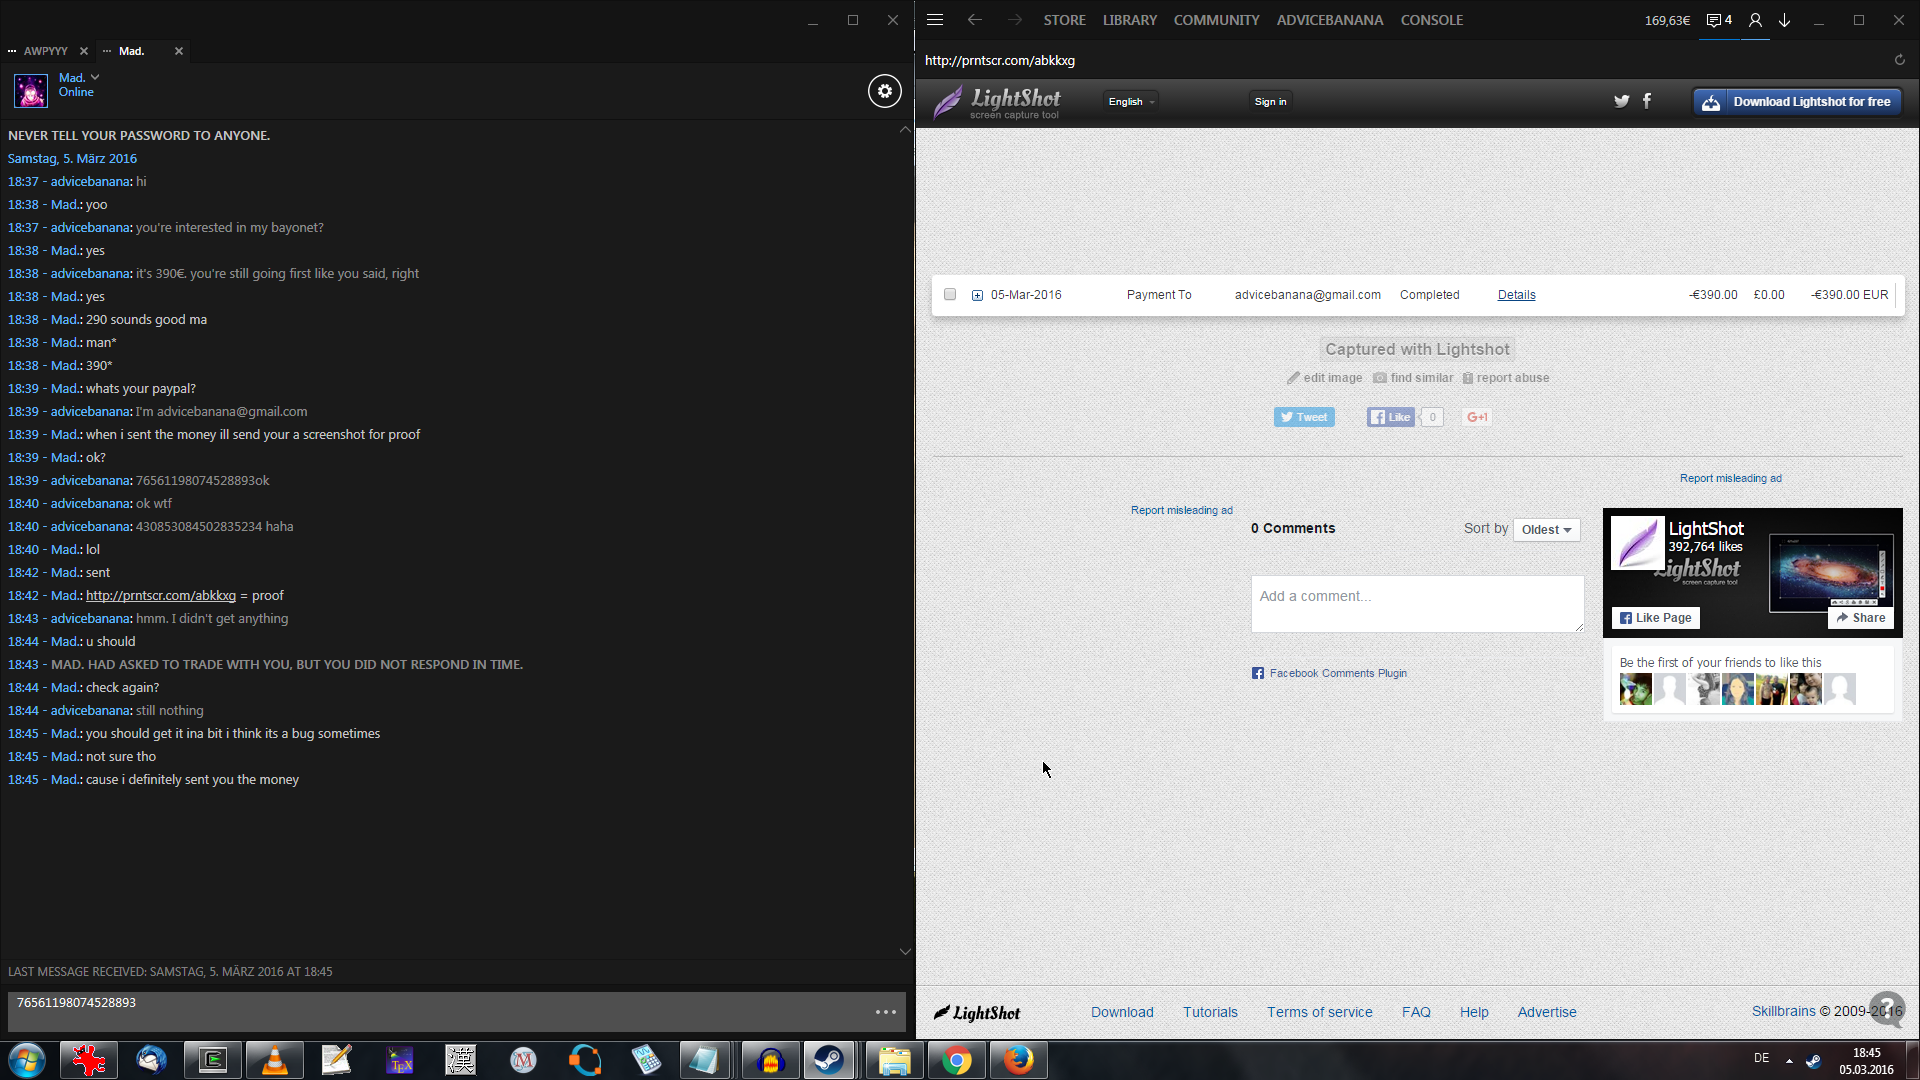This screenshot has width=1920, height=1080.
Task: Open chat notifications icon showing 4
Action: [x=1718, y=20]
